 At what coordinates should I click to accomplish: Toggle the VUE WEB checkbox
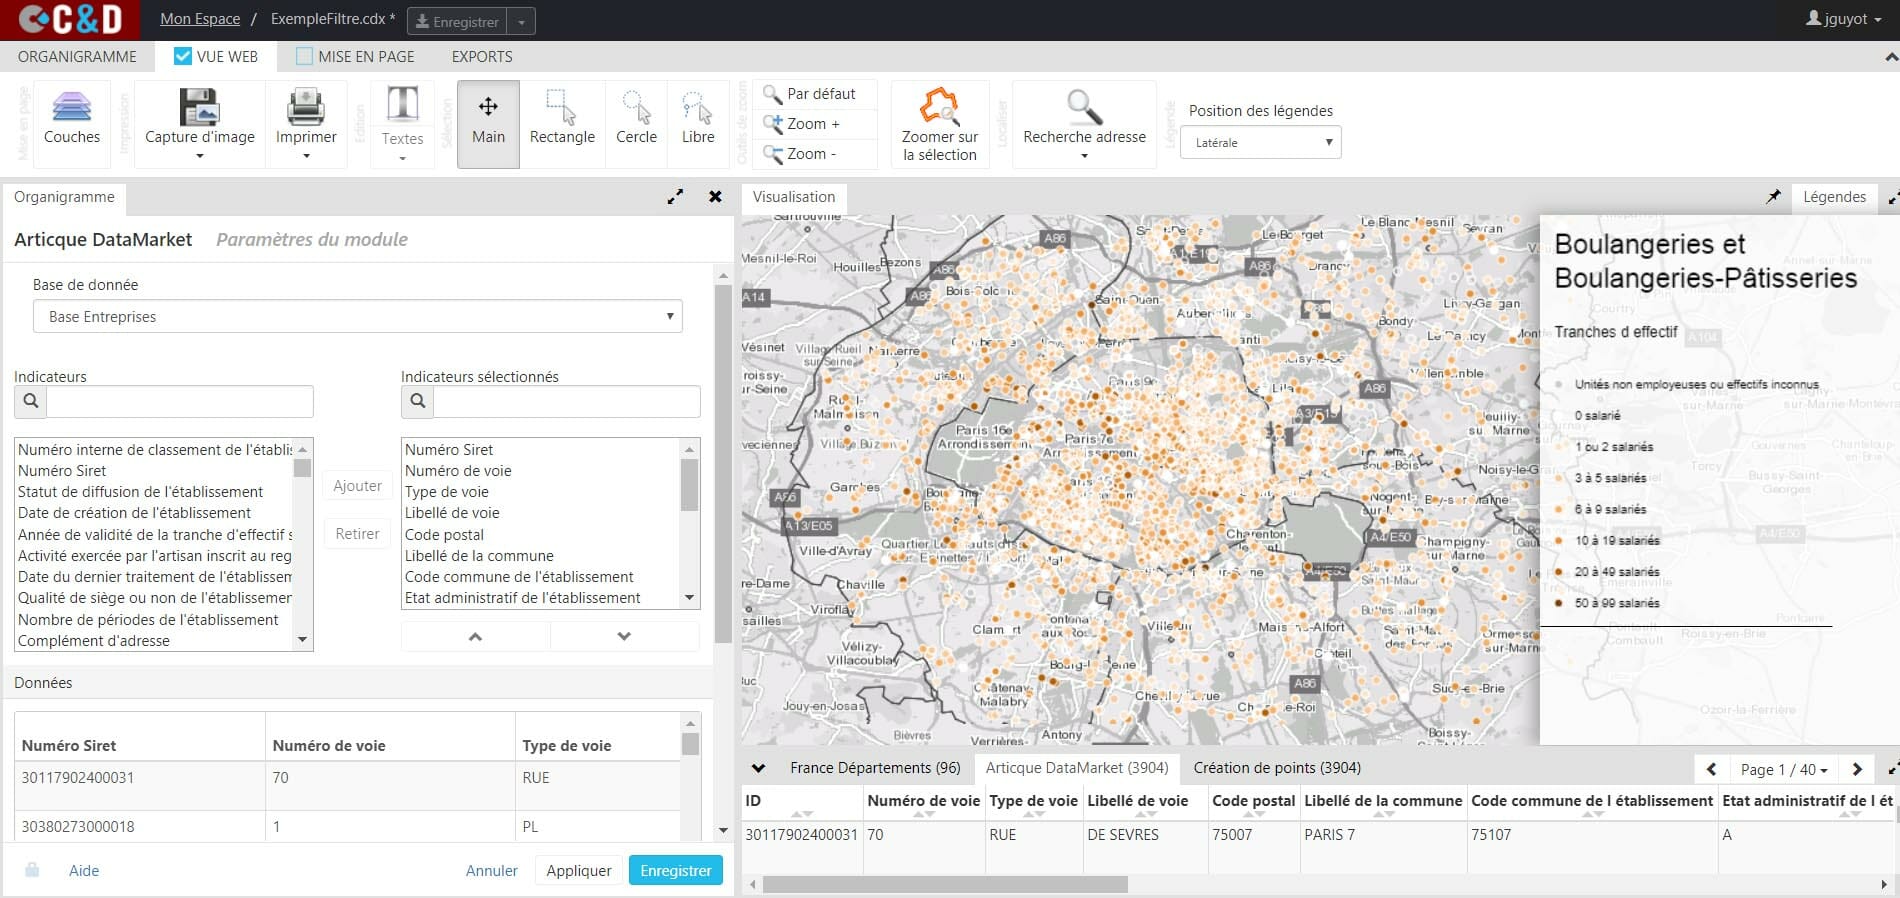(182, 56)
